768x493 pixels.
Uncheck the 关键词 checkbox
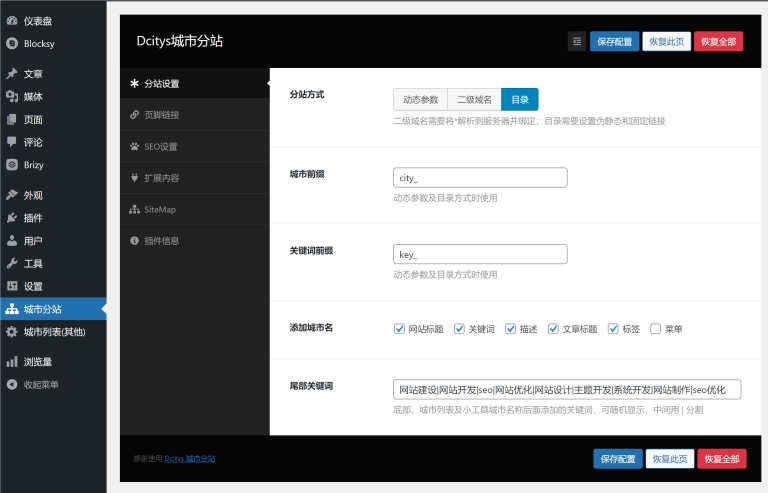pyautogui.click(x=460, y=329)
